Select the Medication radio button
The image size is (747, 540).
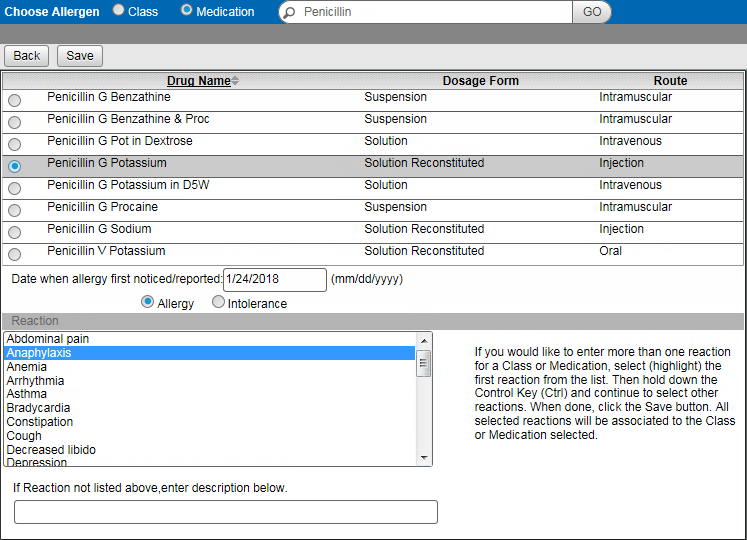point(186,11)
